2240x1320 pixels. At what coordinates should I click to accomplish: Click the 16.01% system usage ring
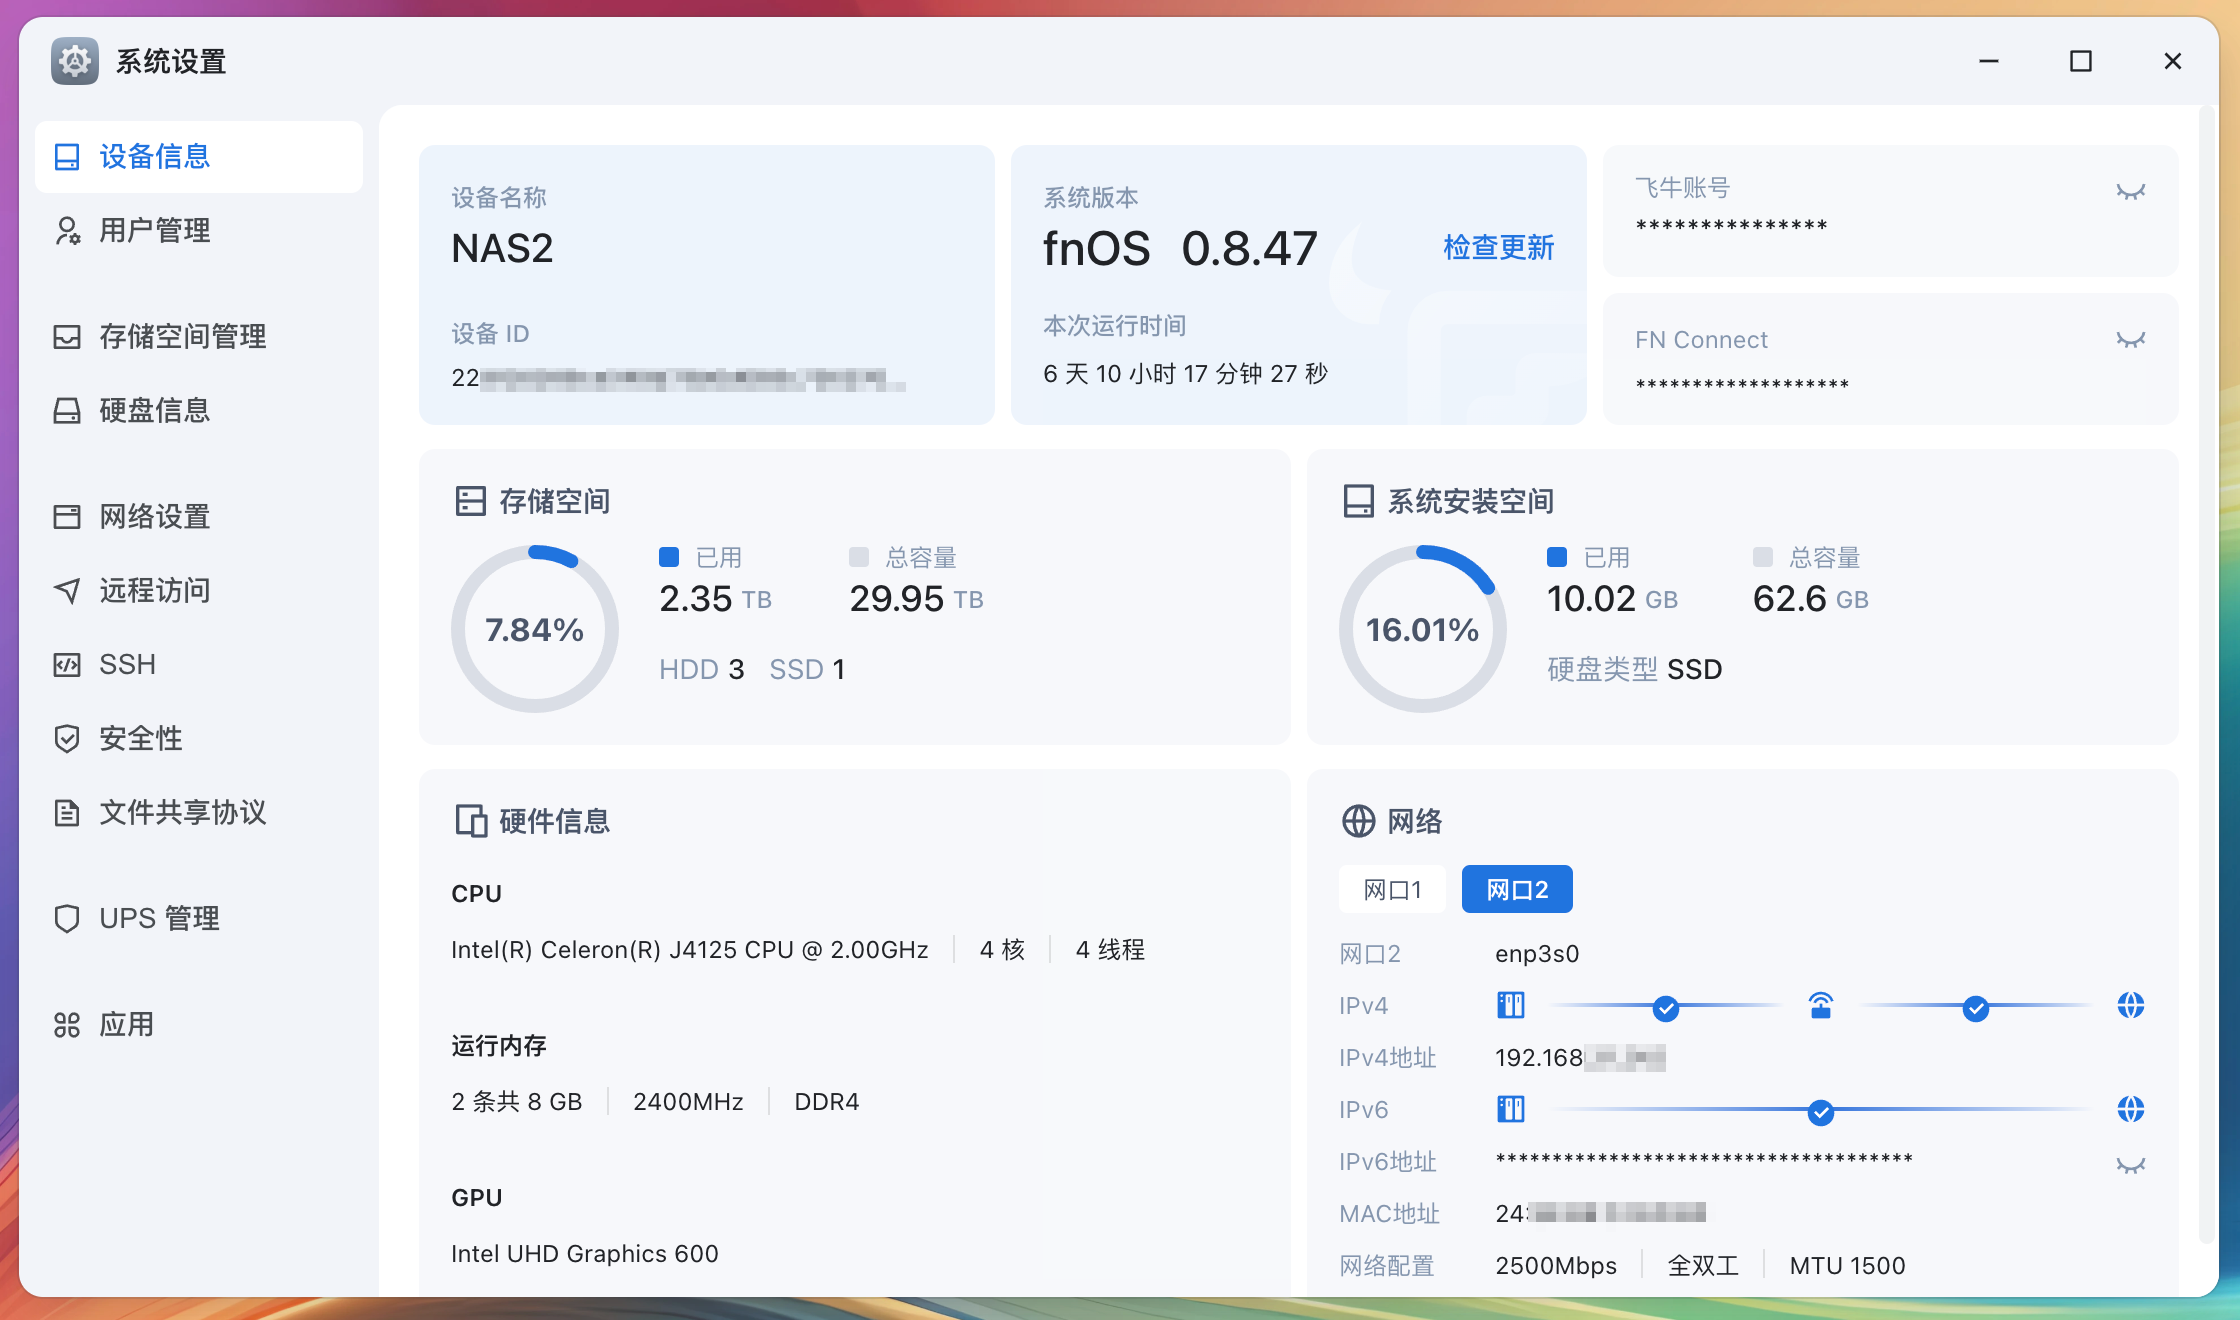tap(1423, 629)
